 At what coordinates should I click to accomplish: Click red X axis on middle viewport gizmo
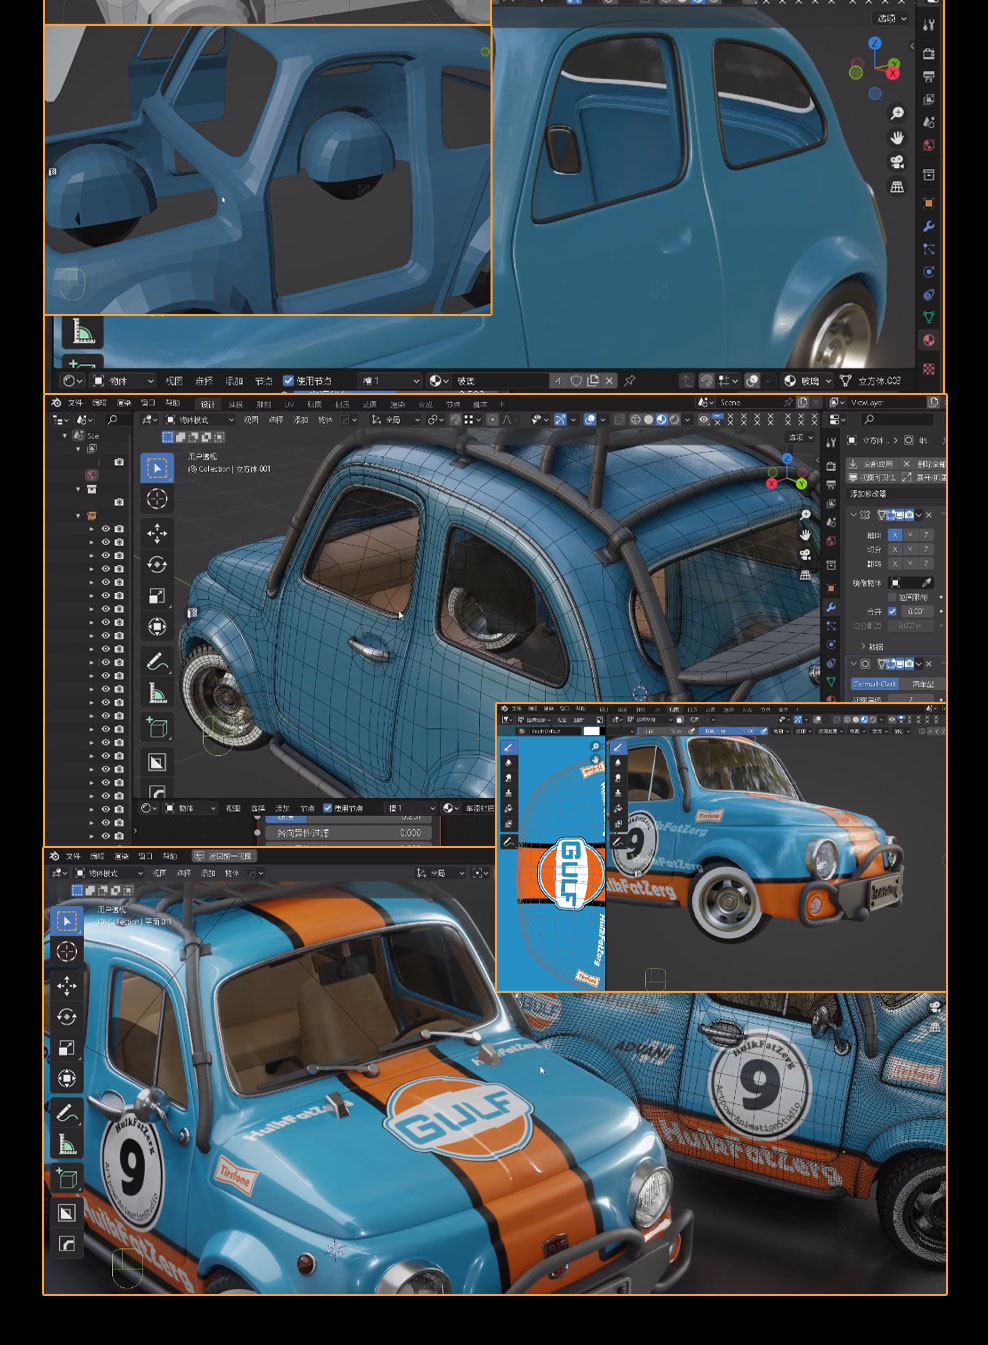772,483
